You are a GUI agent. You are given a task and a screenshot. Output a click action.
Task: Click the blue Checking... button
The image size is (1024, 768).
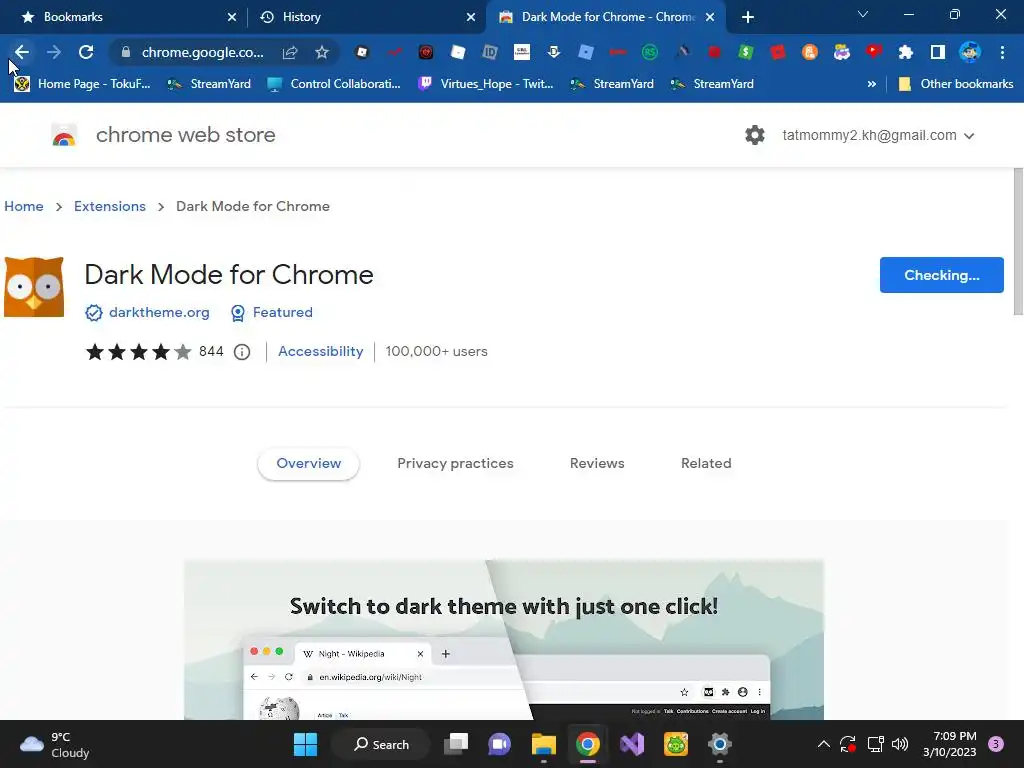pyautogui.click(x=942, y=275)
